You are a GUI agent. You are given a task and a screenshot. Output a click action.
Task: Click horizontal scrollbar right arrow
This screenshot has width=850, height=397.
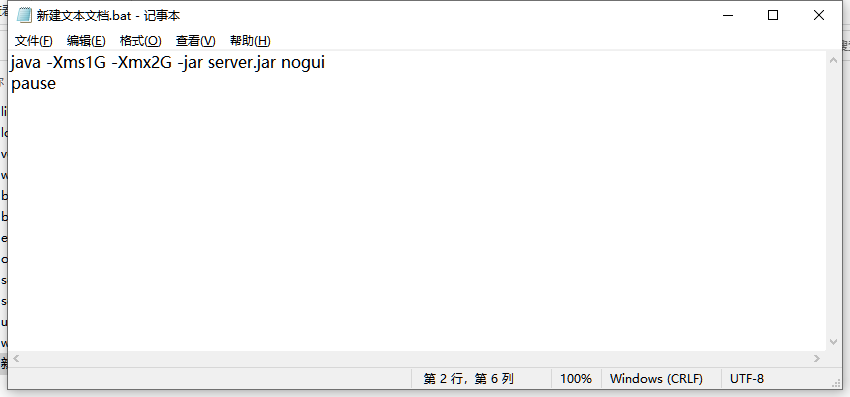click(817, 358)
